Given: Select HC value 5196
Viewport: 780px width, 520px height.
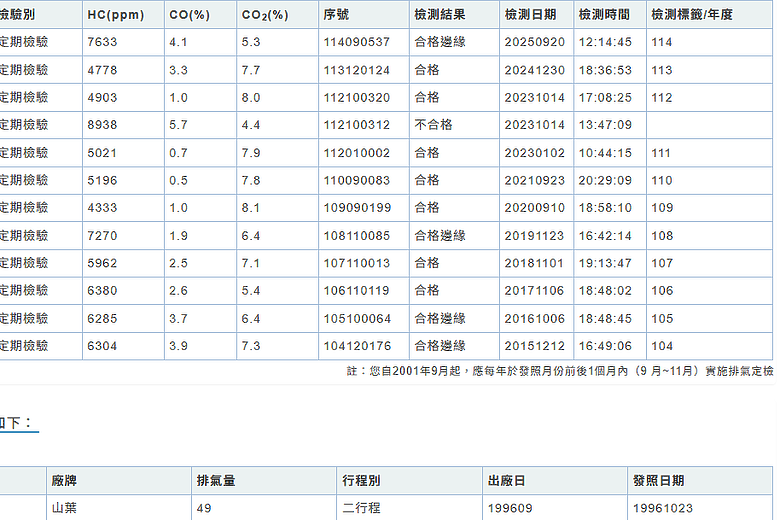Looking at the screenshot, I should (x=102, y=180).
